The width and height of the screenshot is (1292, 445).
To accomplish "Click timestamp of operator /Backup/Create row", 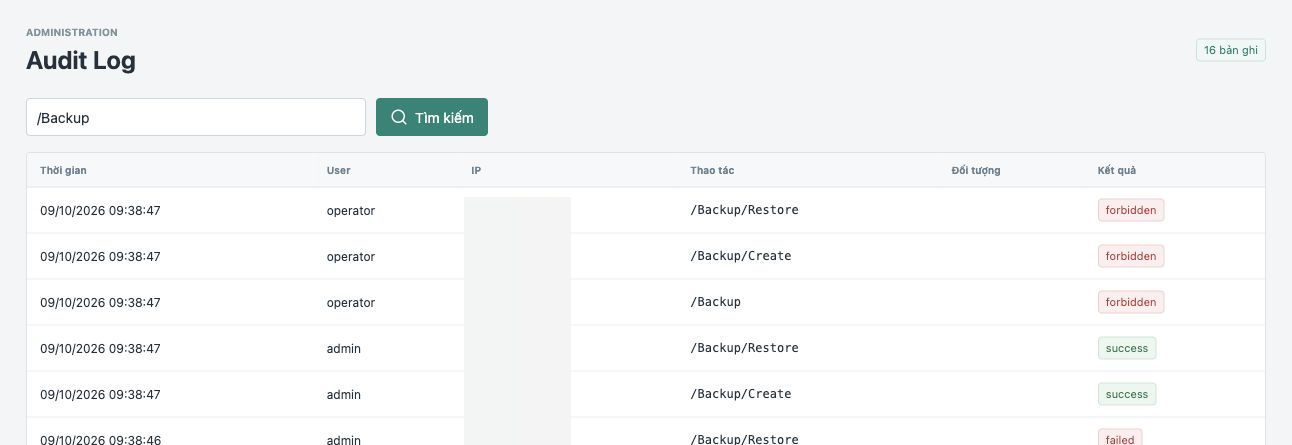I will pyautogui.click(x=100, y=257).
